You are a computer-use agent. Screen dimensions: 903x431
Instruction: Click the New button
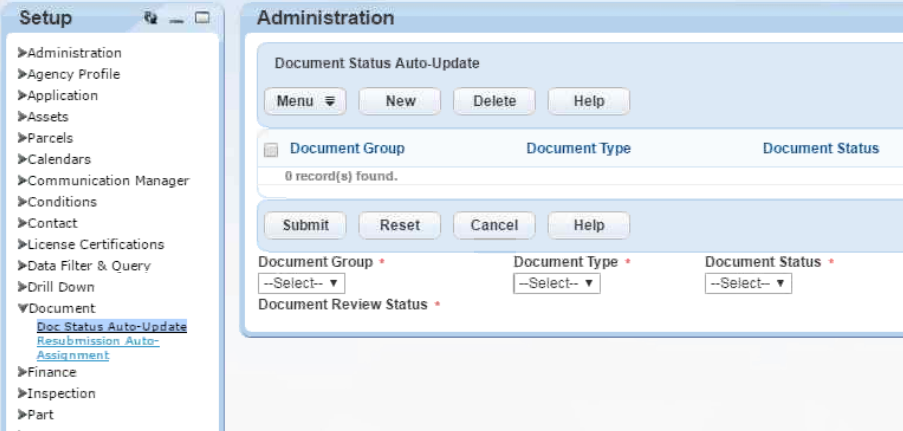point(400,101)
